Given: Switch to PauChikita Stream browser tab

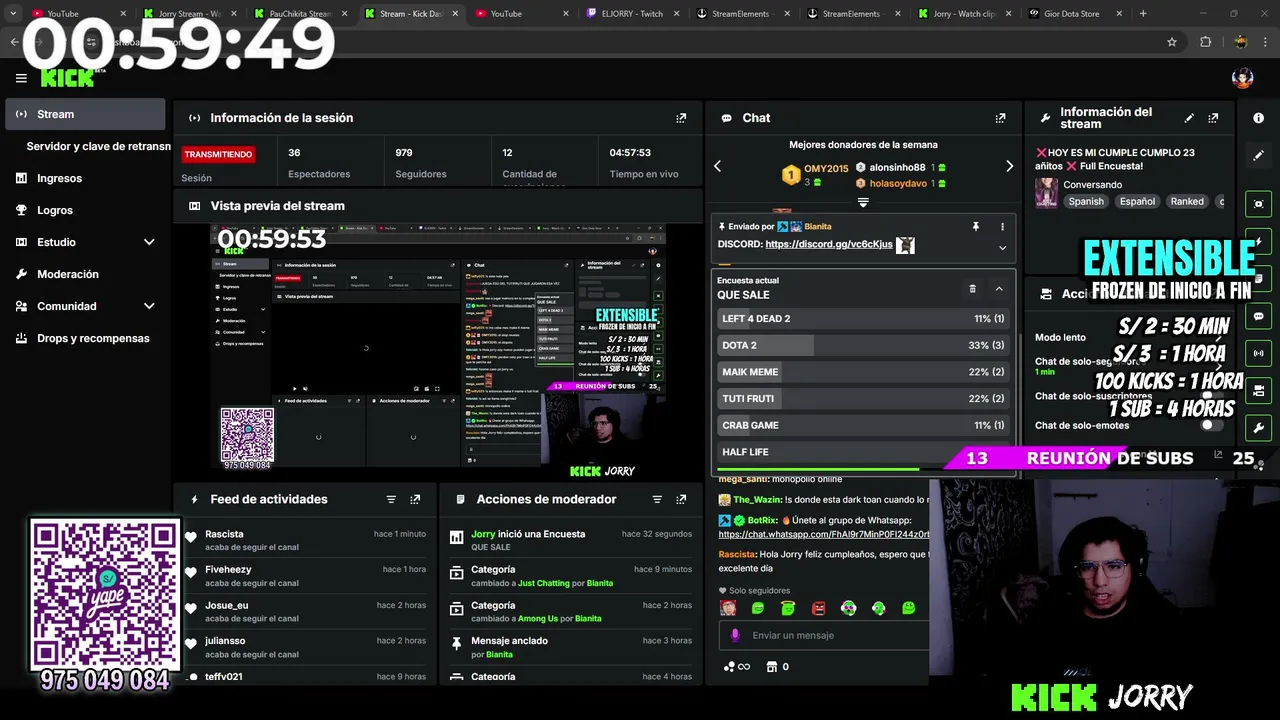Looking at the screenshot, I should pos(300,14).
